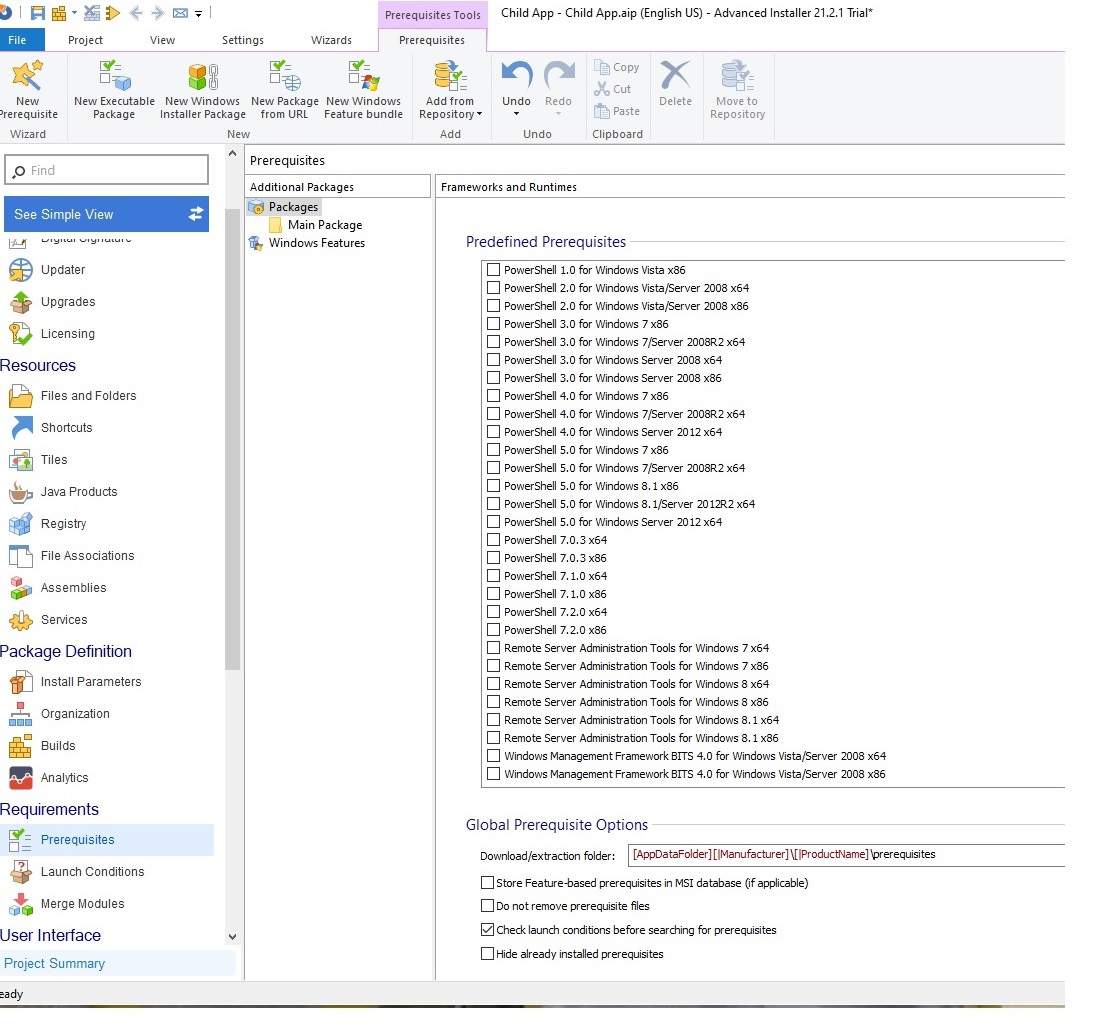
Task: Open the Upgrades page
Action: pyautogui.click(x=67, y=302)
